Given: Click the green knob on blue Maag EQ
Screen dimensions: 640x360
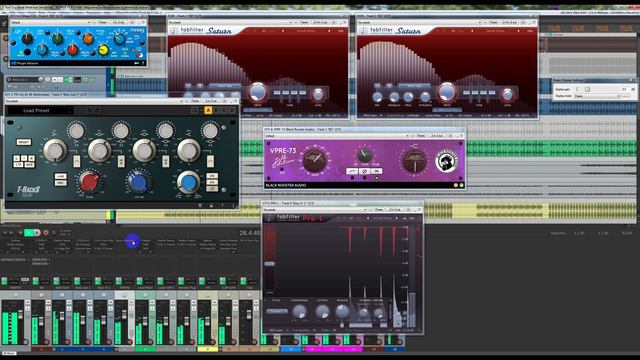Looking at the screenshot, I should coord(58,38).
